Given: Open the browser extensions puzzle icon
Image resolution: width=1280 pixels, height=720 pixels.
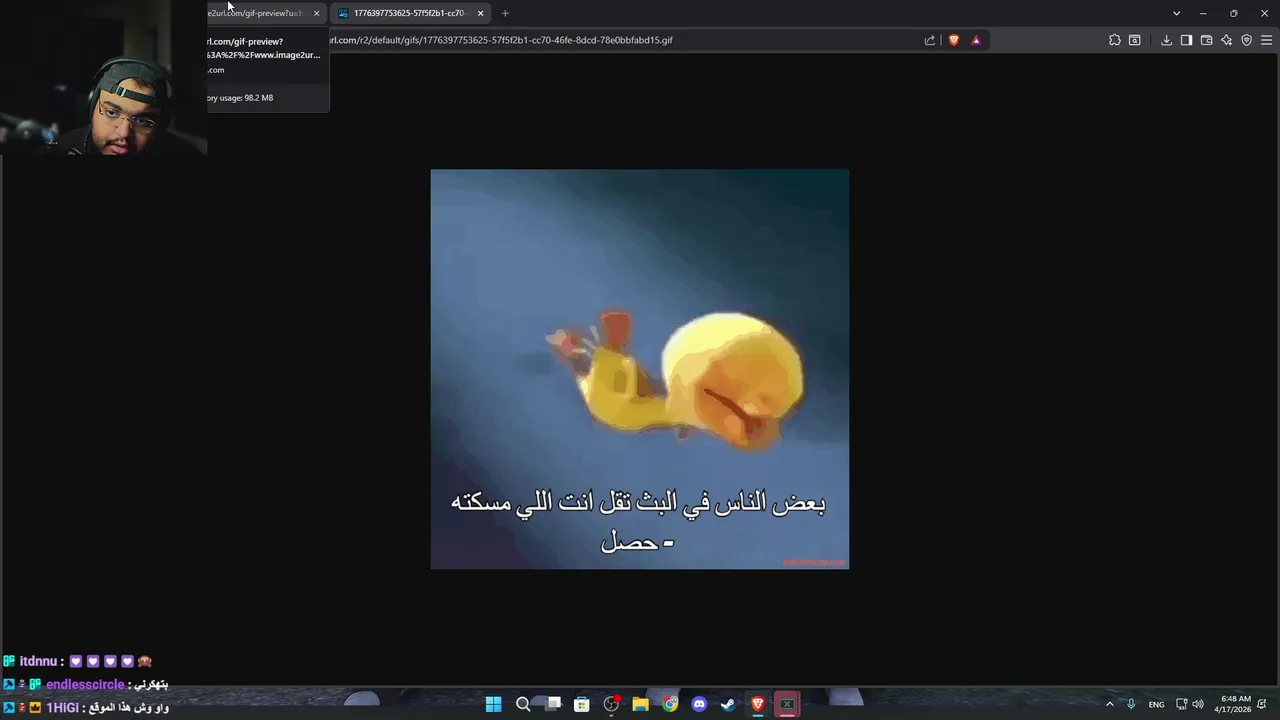Looking at the screenshot, I should [x=1115, y=40].
